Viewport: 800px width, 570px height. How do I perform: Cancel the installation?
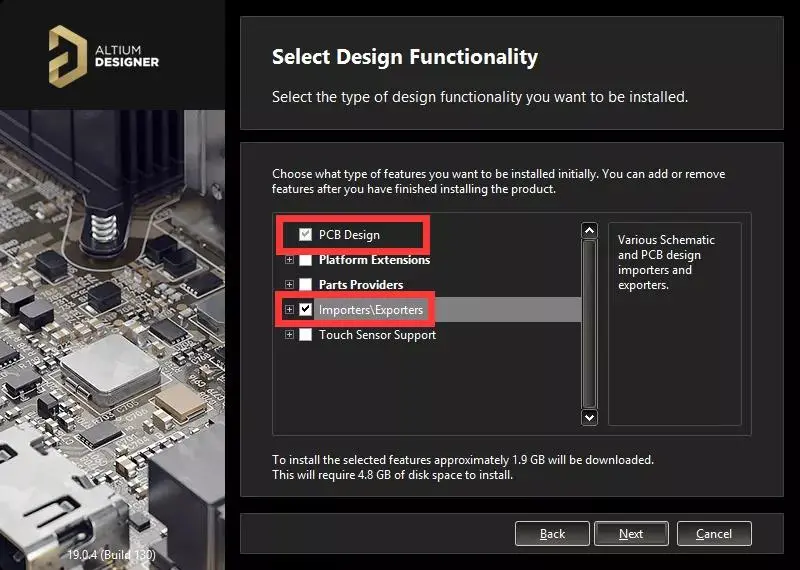(714, 534)
